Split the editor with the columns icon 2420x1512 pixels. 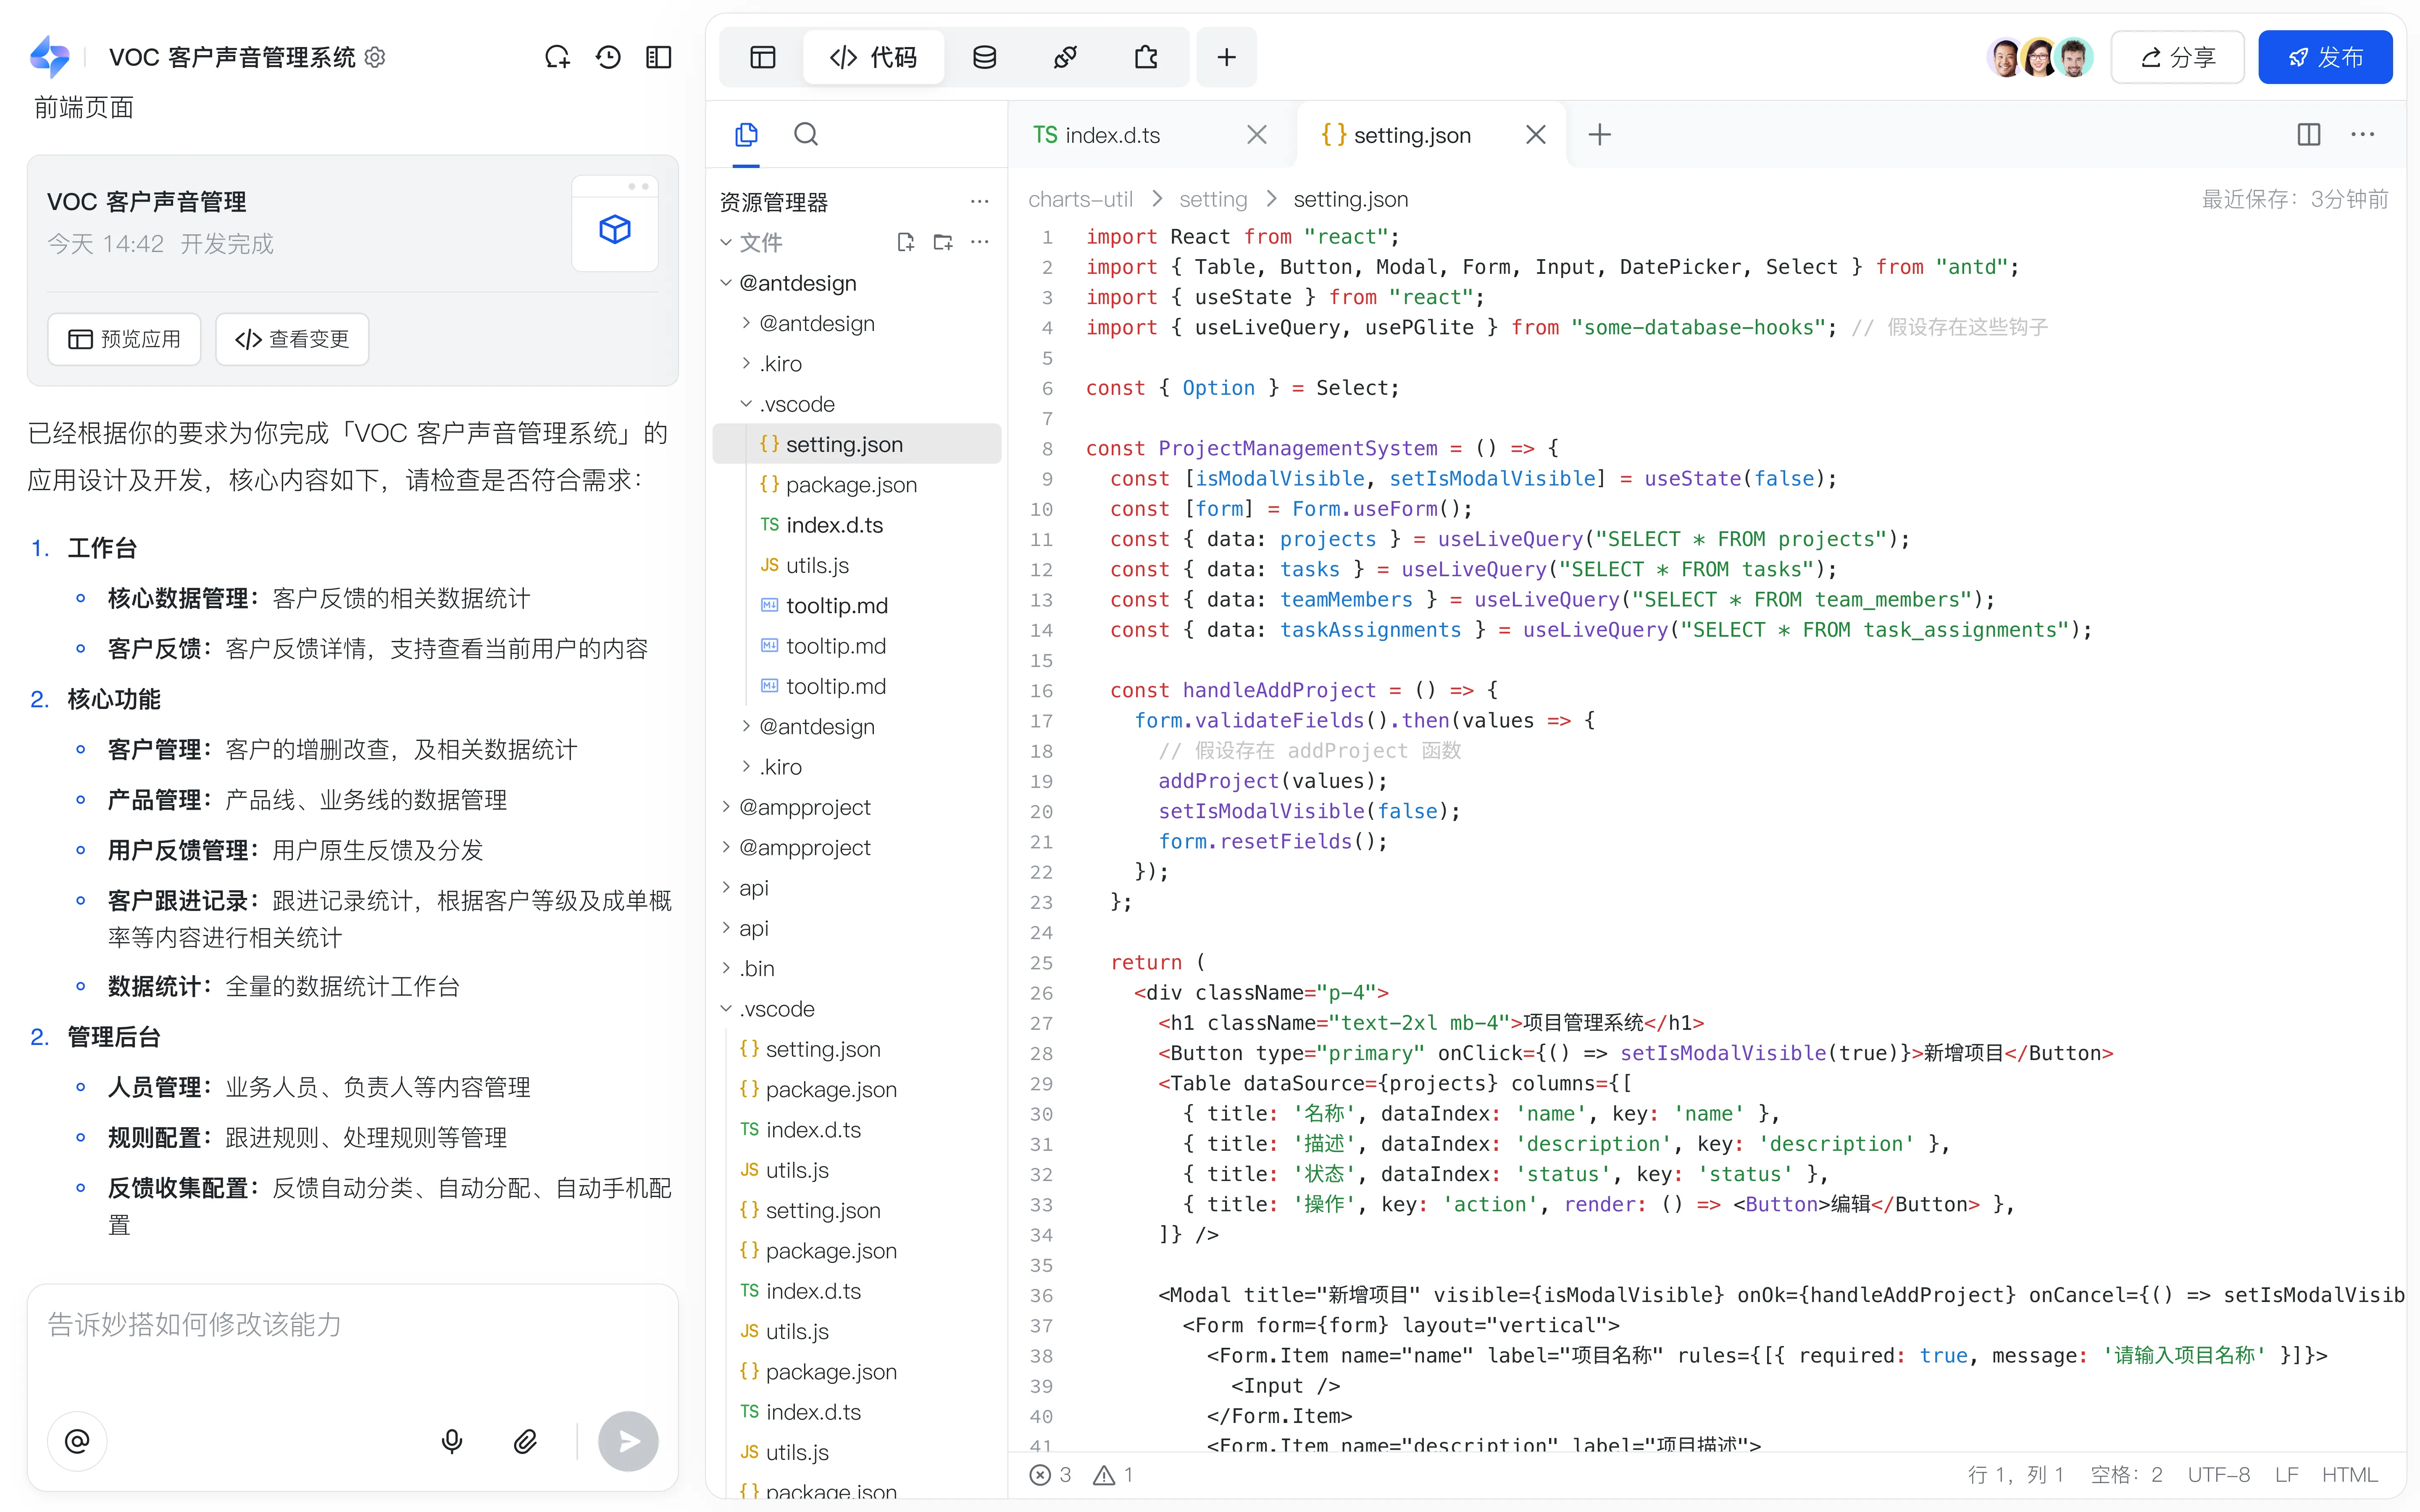2309,135
